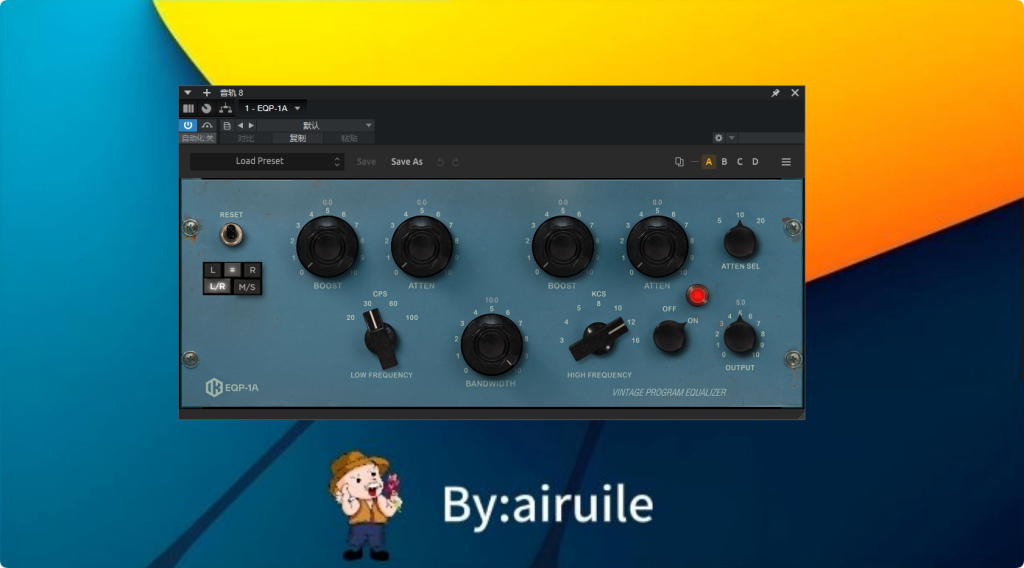The height and width of the screenshot is (568, 1024).
Task: Select preset slot B
Action: pyautogui.click(x=724, y=162)
